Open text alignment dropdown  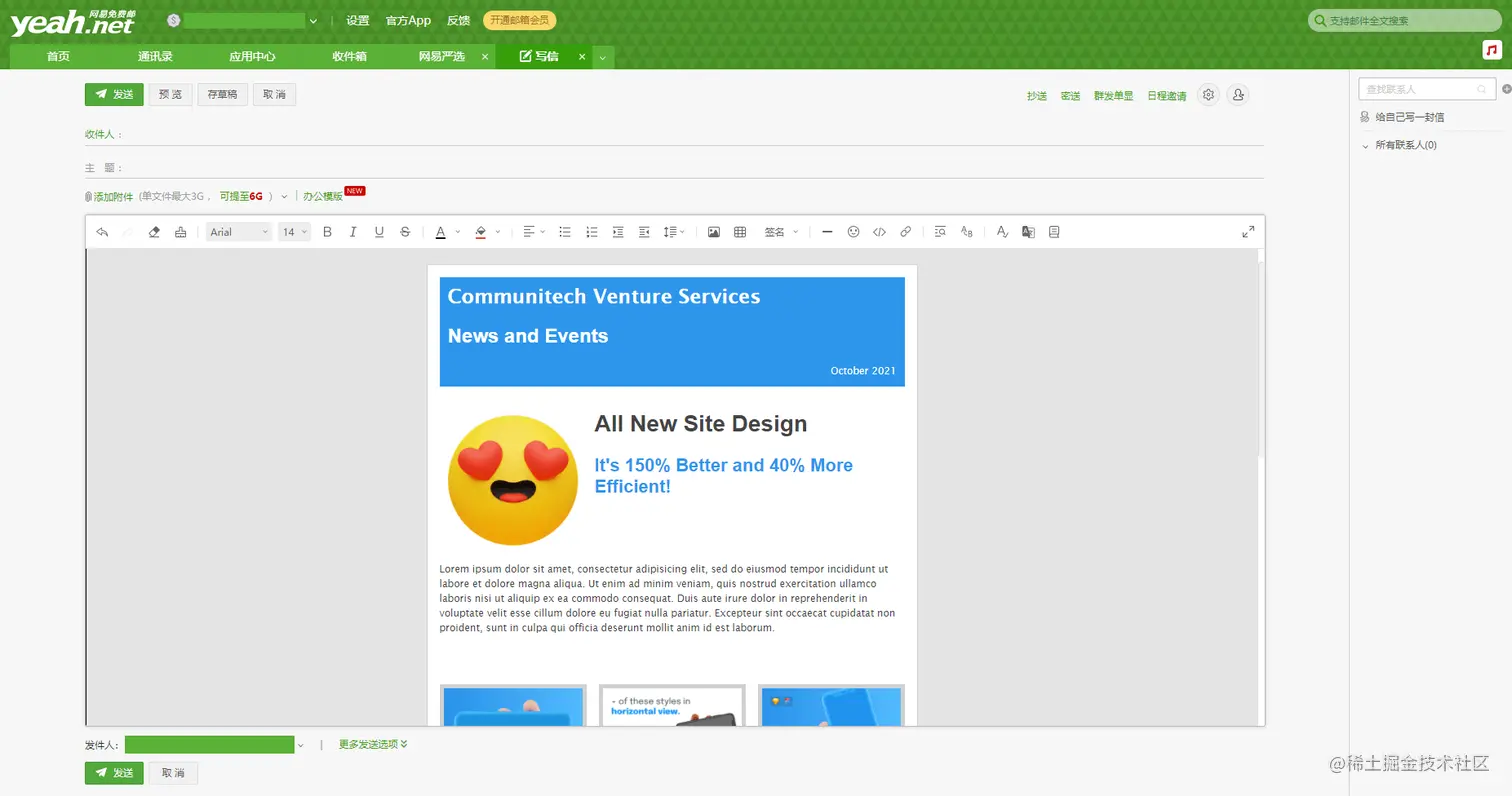pos(534,232)
